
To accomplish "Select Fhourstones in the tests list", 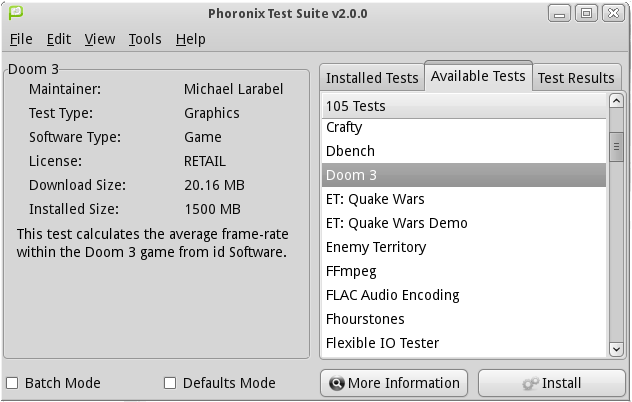I will [x=464, y=319].
